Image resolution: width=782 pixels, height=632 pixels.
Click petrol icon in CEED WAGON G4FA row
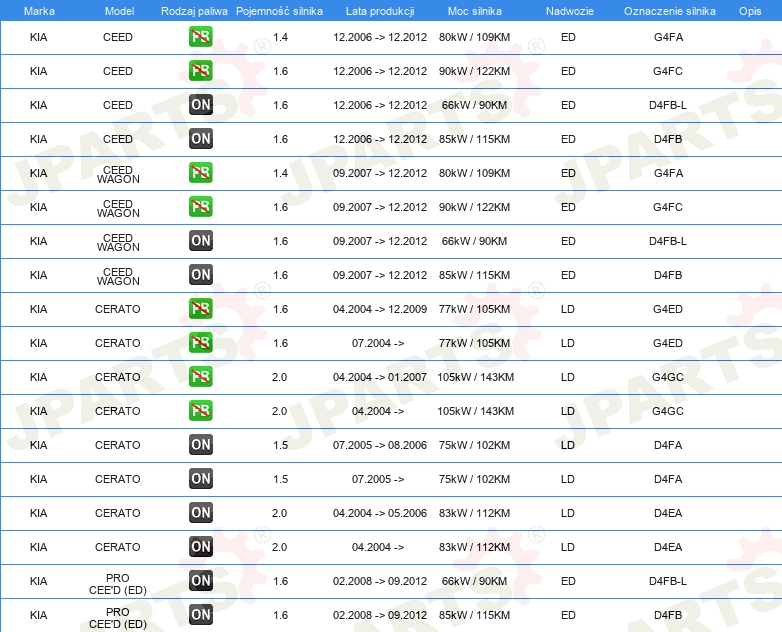pos(200,172)
